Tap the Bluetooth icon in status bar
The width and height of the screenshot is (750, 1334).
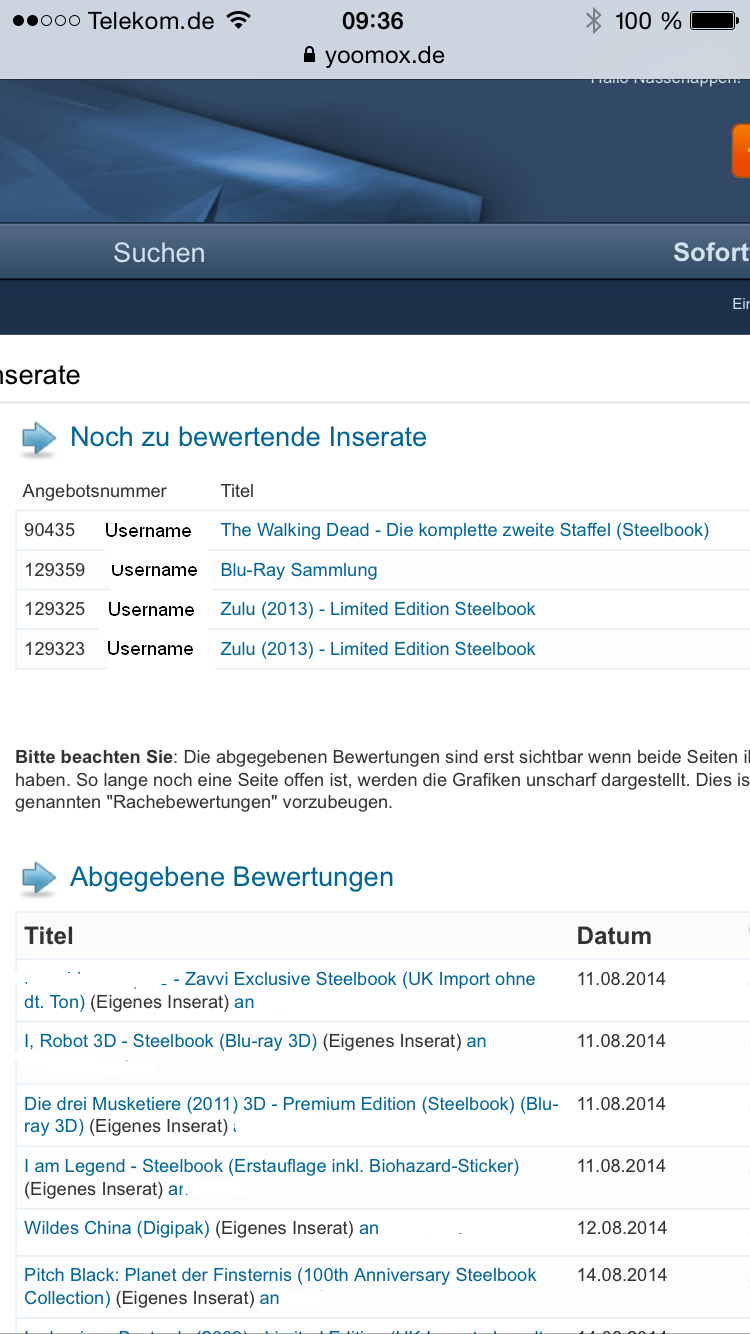(593, 20)
